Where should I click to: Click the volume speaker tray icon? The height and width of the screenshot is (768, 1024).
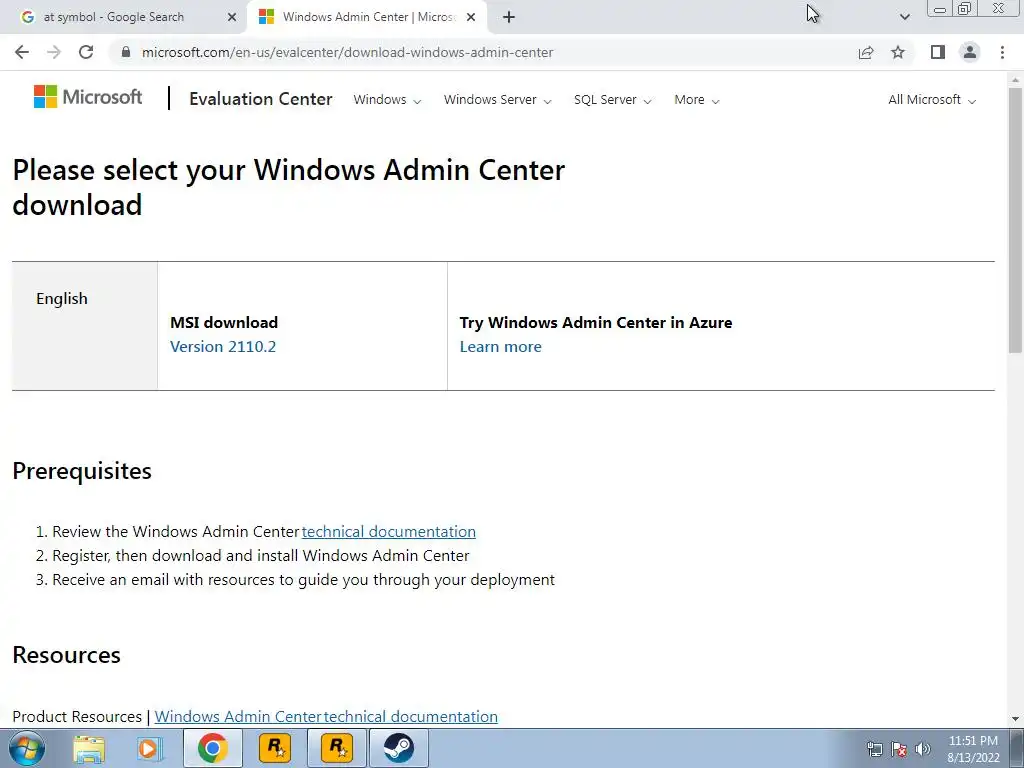(x=923, y=750)
